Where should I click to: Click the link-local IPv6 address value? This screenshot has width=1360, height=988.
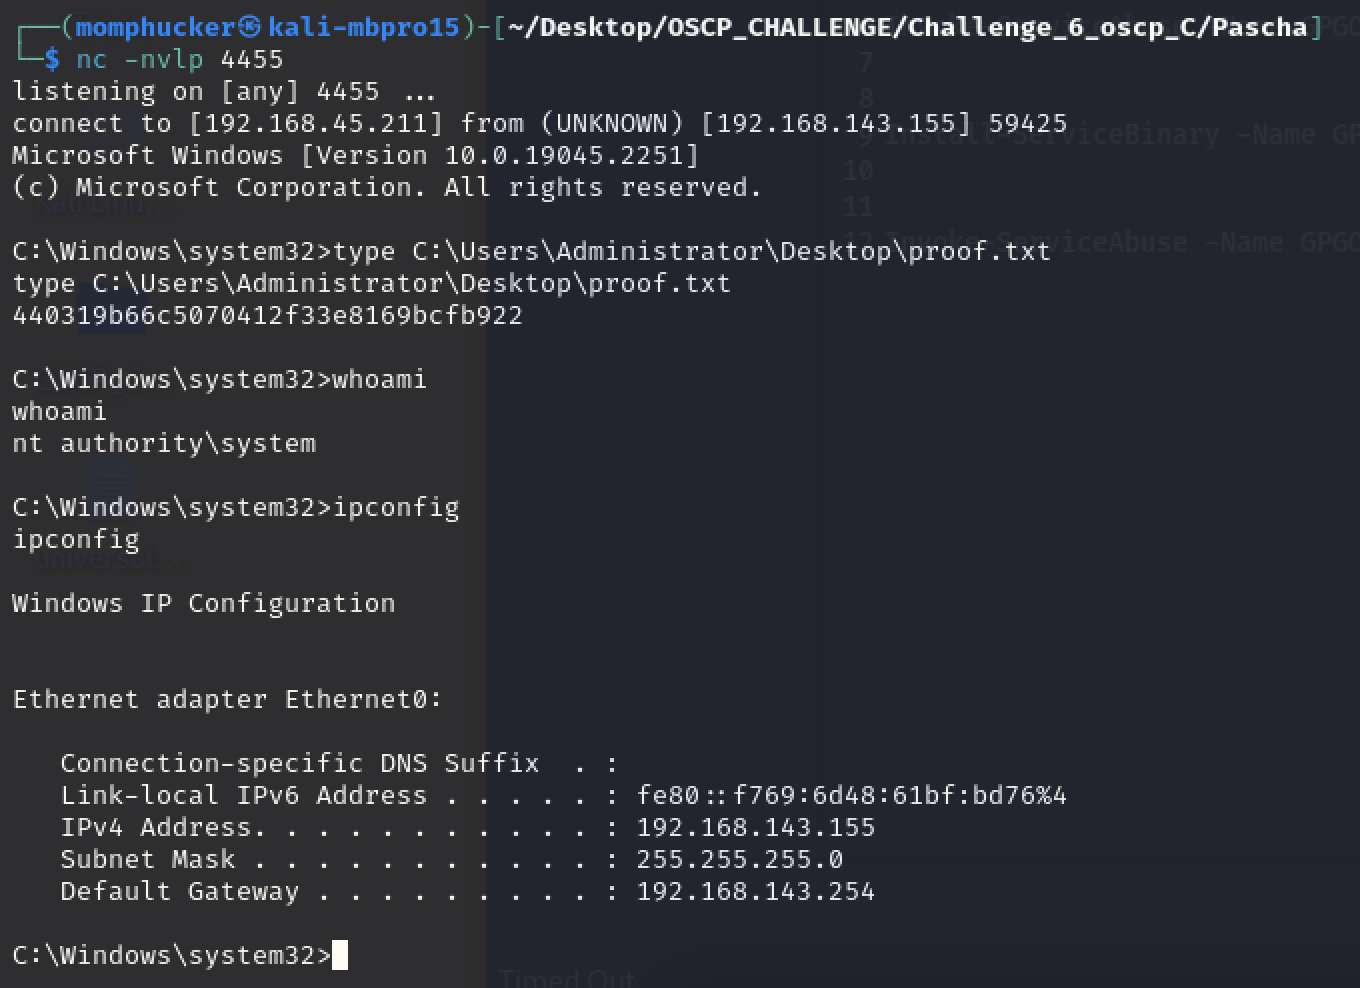(x=851, y=795)
